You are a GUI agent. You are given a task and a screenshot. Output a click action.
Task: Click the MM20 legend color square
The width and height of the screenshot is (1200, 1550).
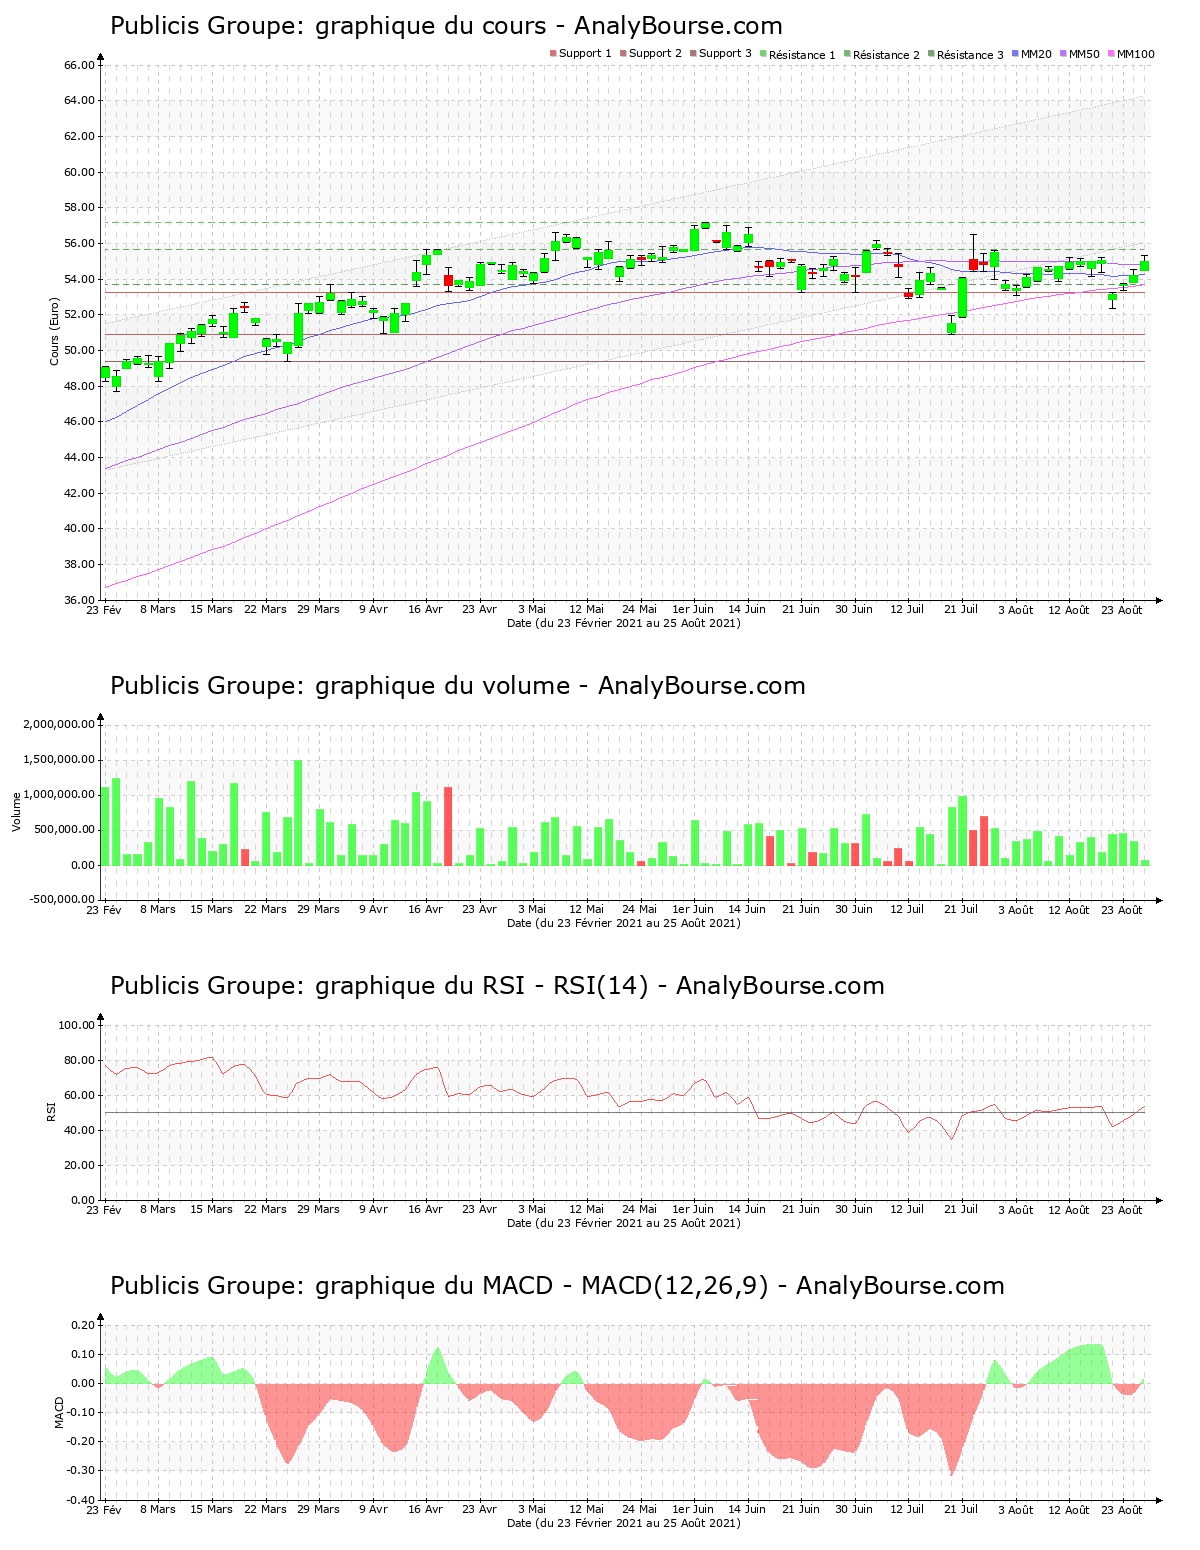coord(1016,54)
